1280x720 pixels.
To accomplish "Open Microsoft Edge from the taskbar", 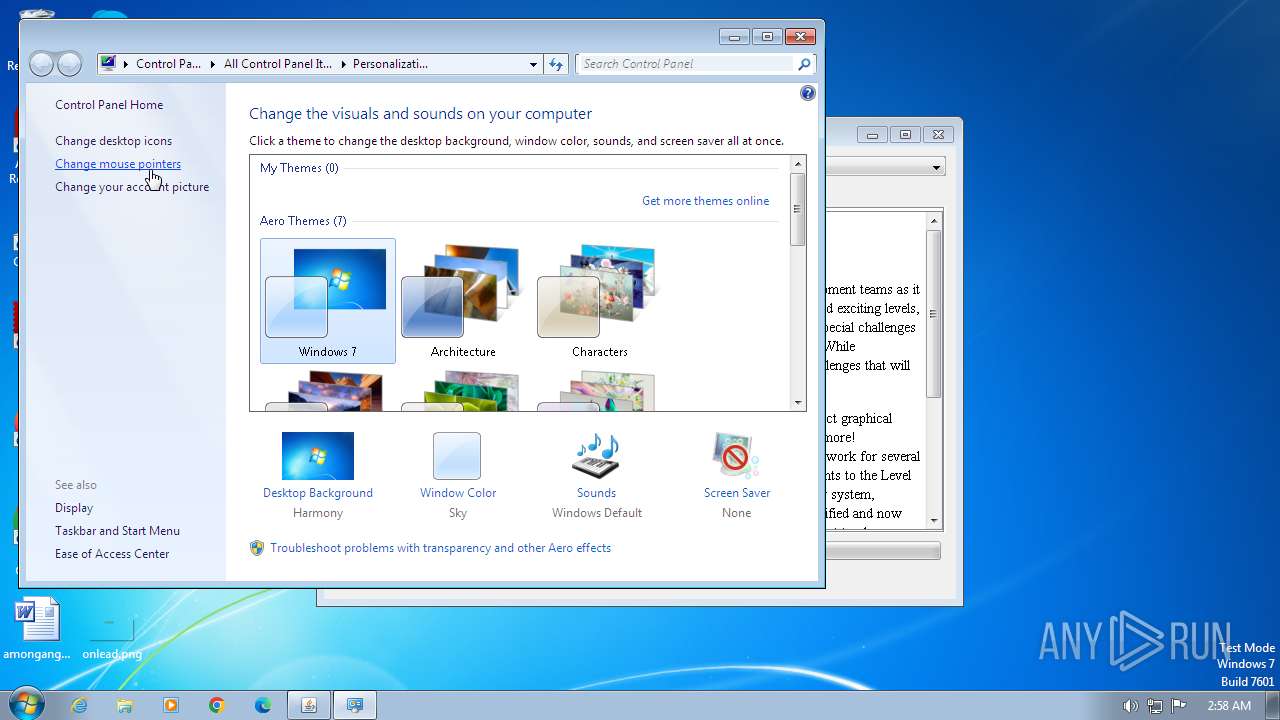I will point(263,705).
